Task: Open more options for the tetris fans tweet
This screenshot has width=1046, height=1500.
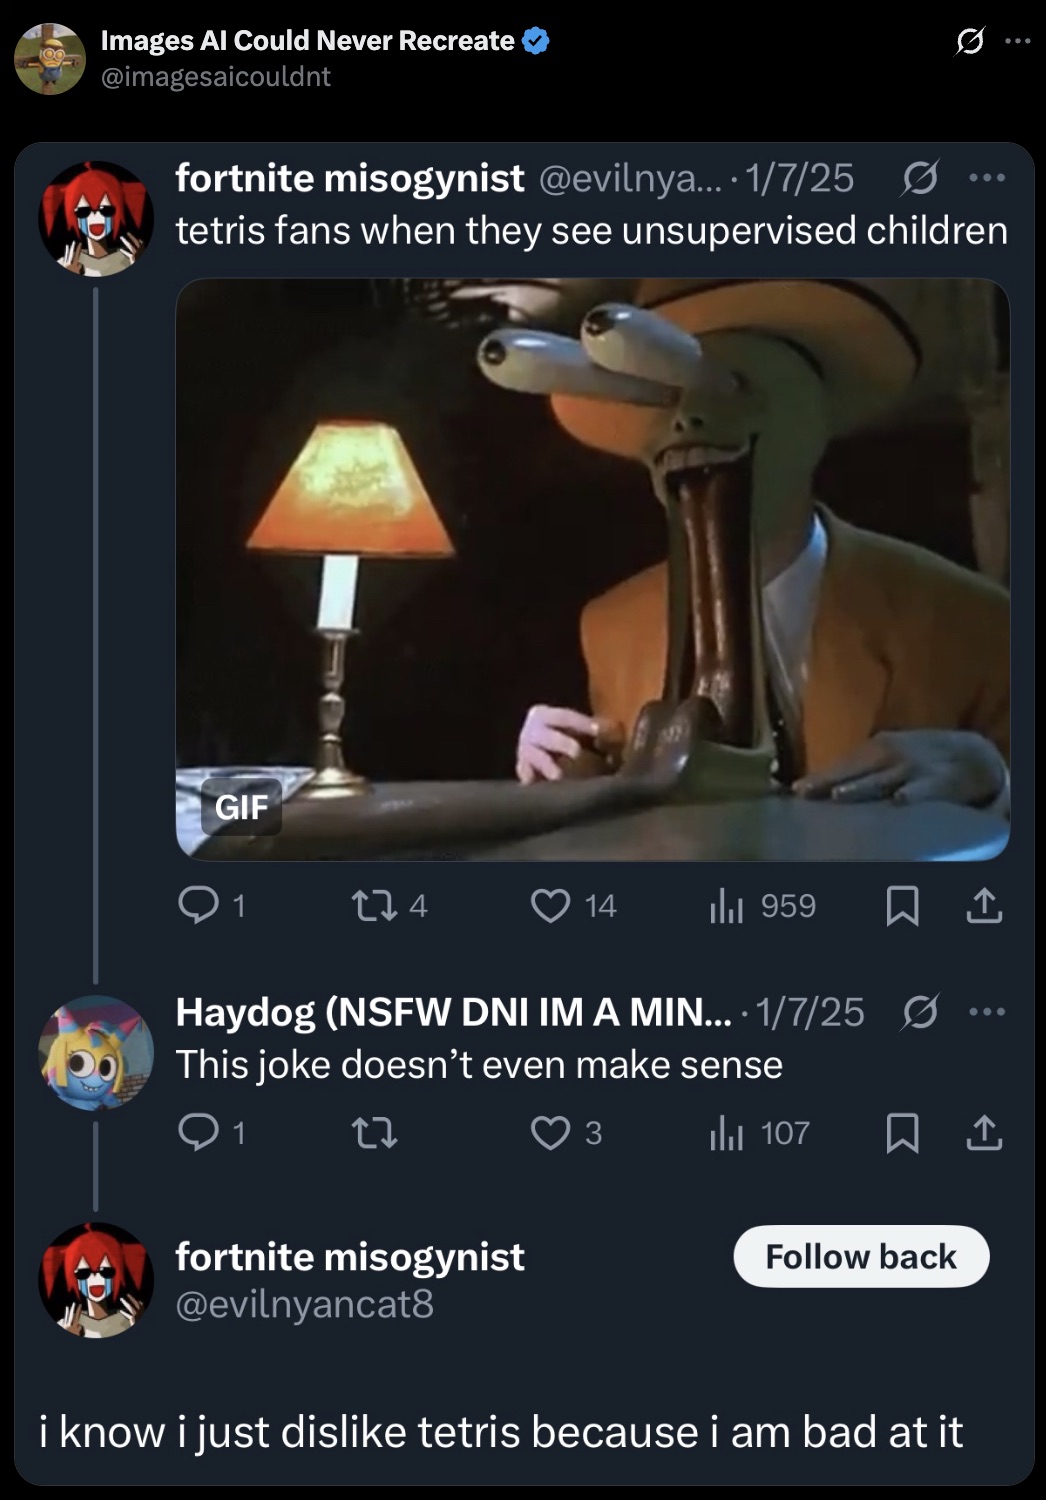Action: 988,179
